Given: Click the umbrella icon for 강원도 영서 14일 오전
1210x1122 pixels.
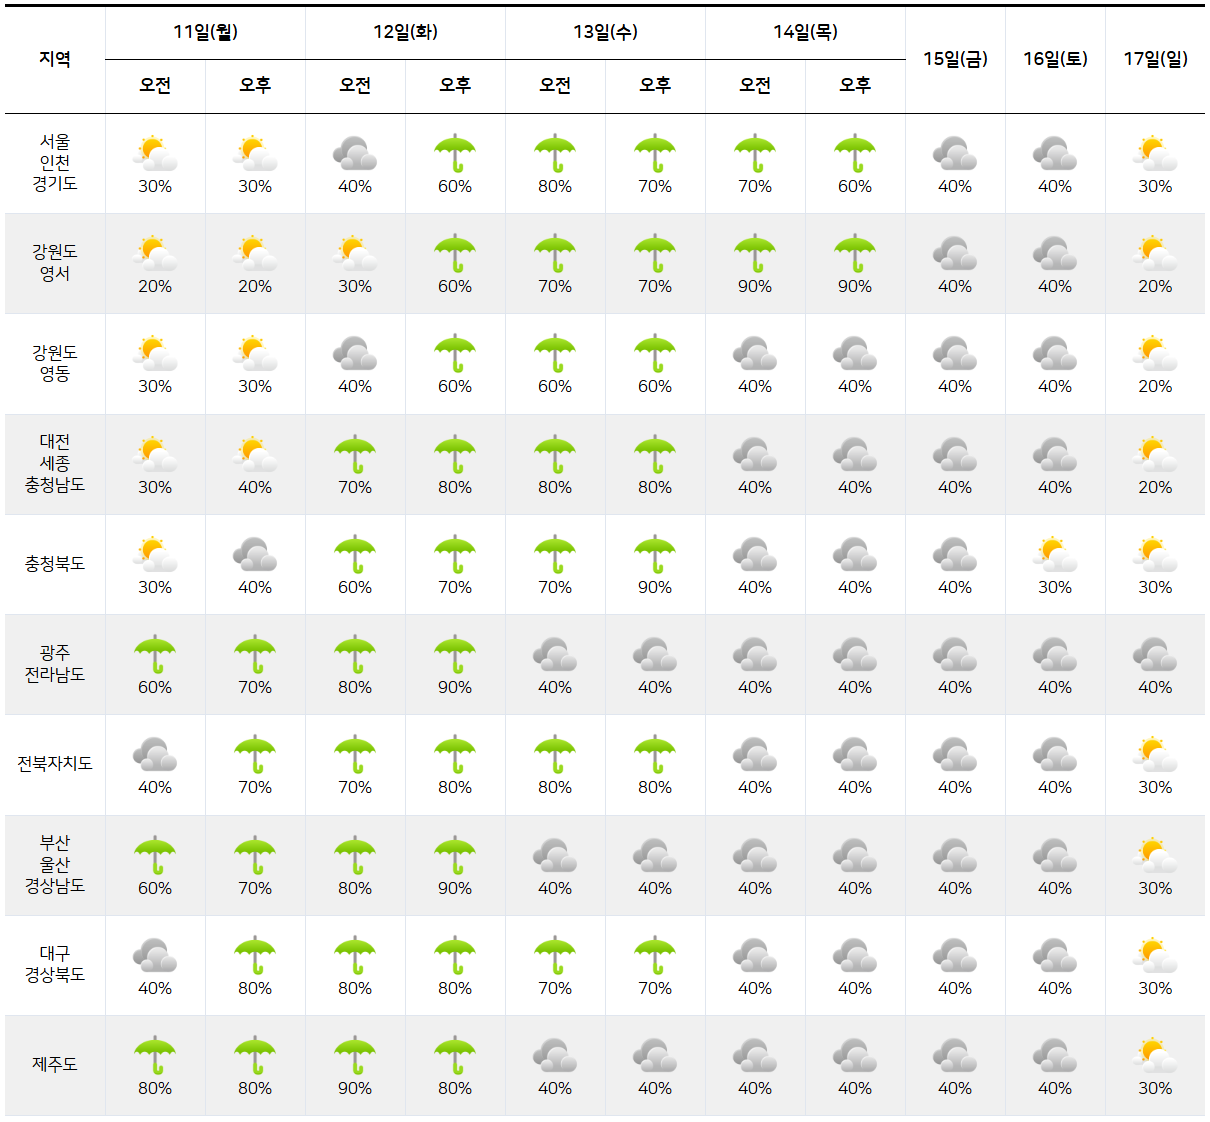Looking at the screenshot, I should point(755,254).
